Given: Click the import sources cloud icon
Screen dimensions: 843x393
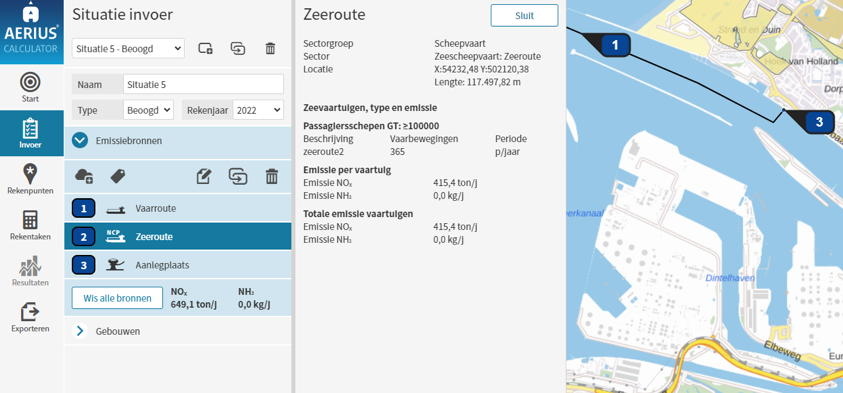Looking at the screenshot, I should pyautogui.click(x=84, y=176).
